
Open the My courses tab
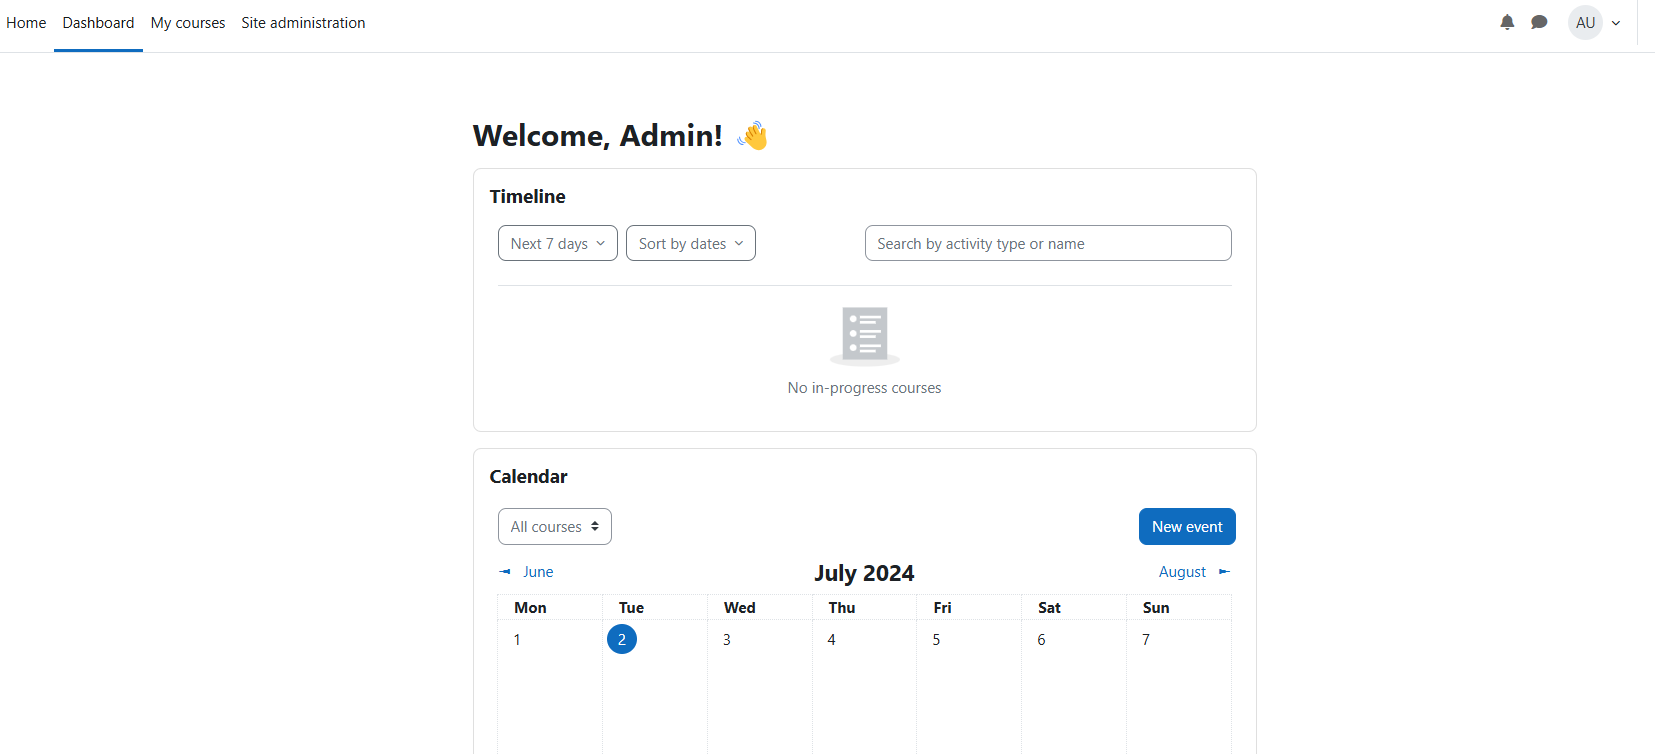188,23
